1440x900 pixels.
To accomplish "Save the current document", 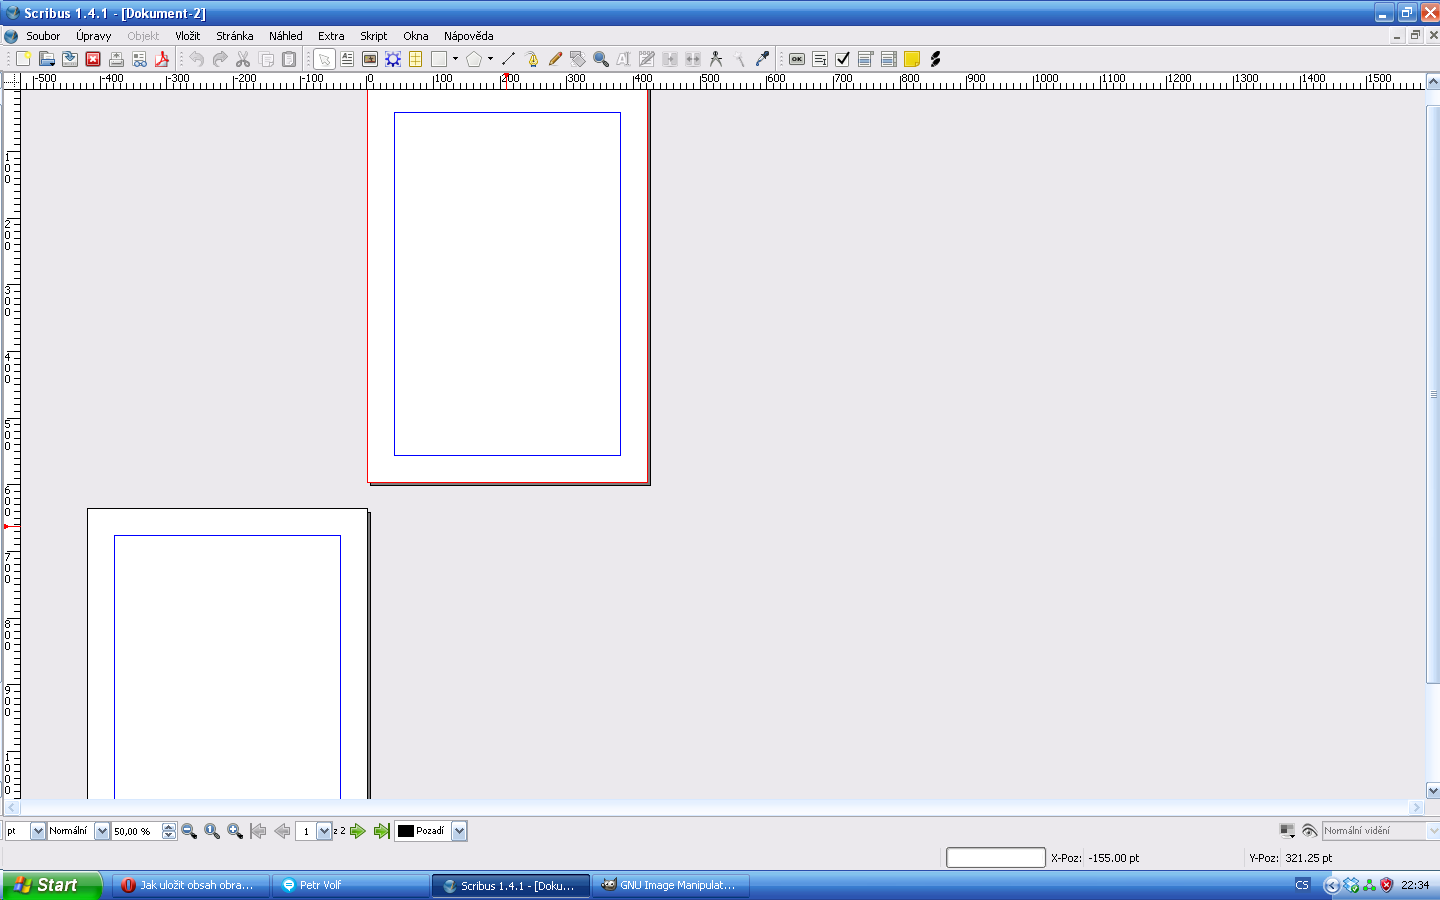I will point(70,59).
